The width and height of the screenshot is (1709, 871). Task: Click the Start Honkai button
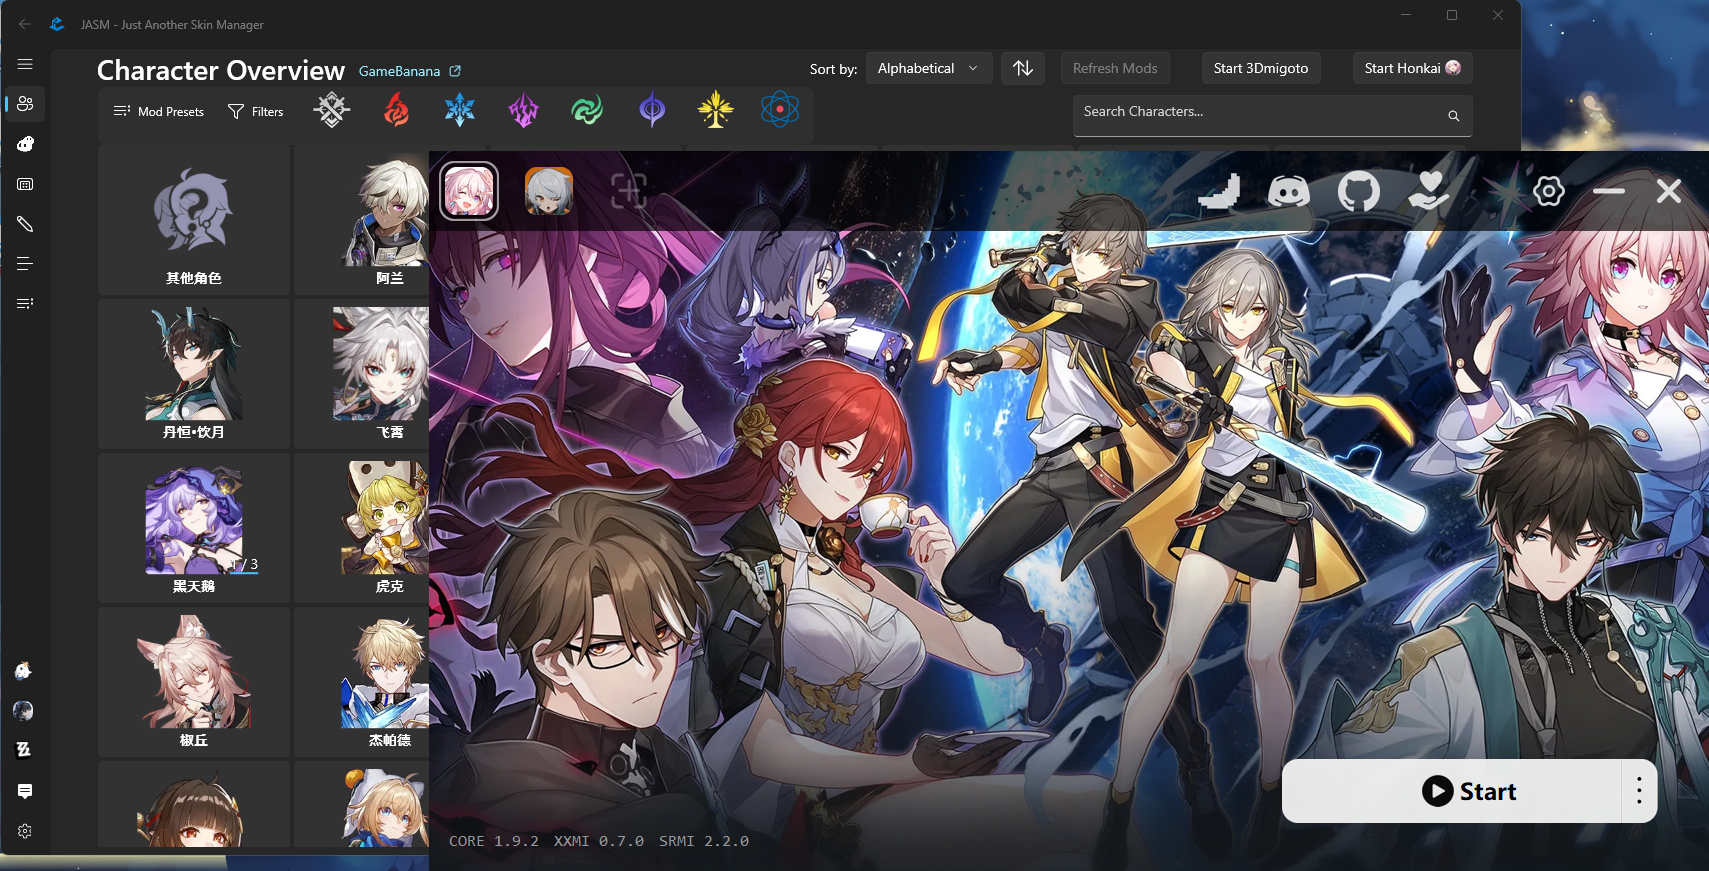click(x=1412, y=68)
